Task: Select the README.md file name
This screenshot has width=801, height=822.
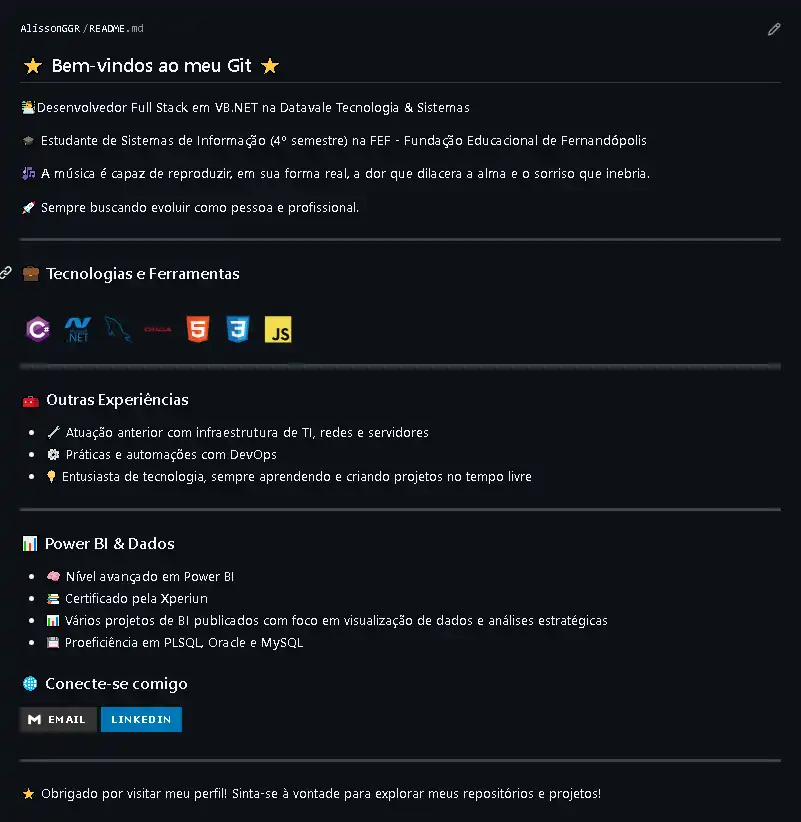Action: pos(116,28)
